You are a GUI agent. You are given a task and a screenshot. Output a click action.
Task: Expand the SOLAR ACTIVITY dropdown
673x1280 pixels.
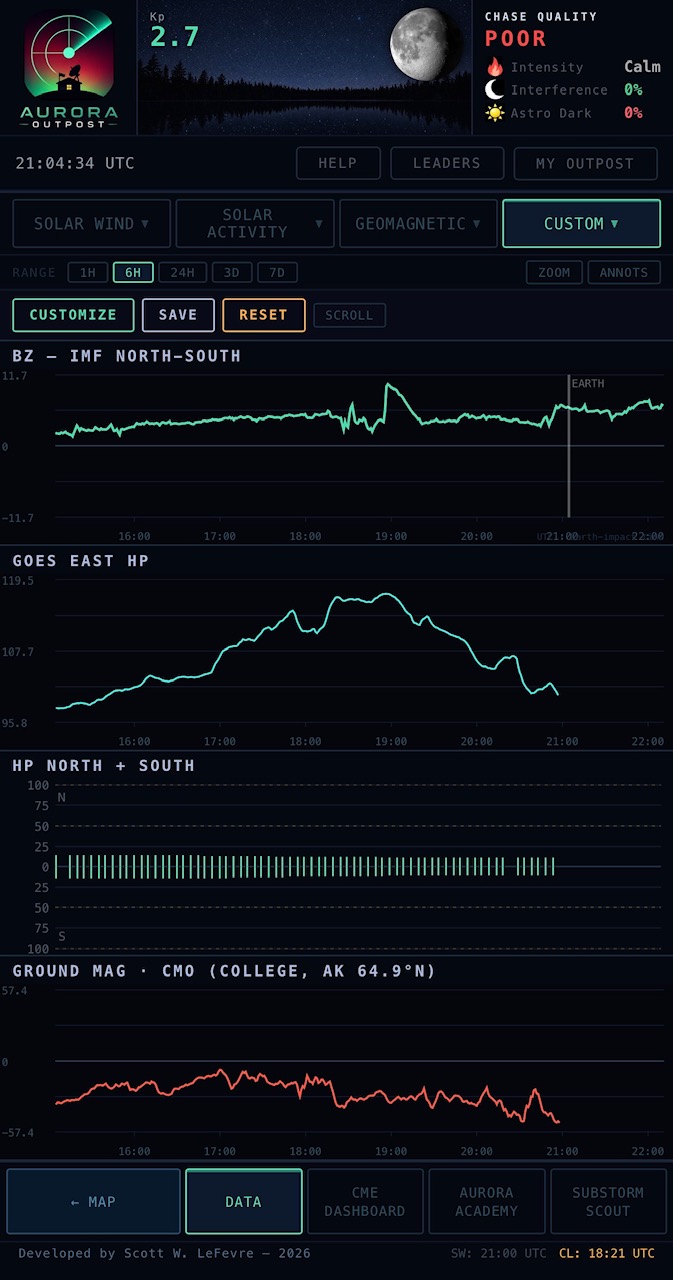coord(254,223)
